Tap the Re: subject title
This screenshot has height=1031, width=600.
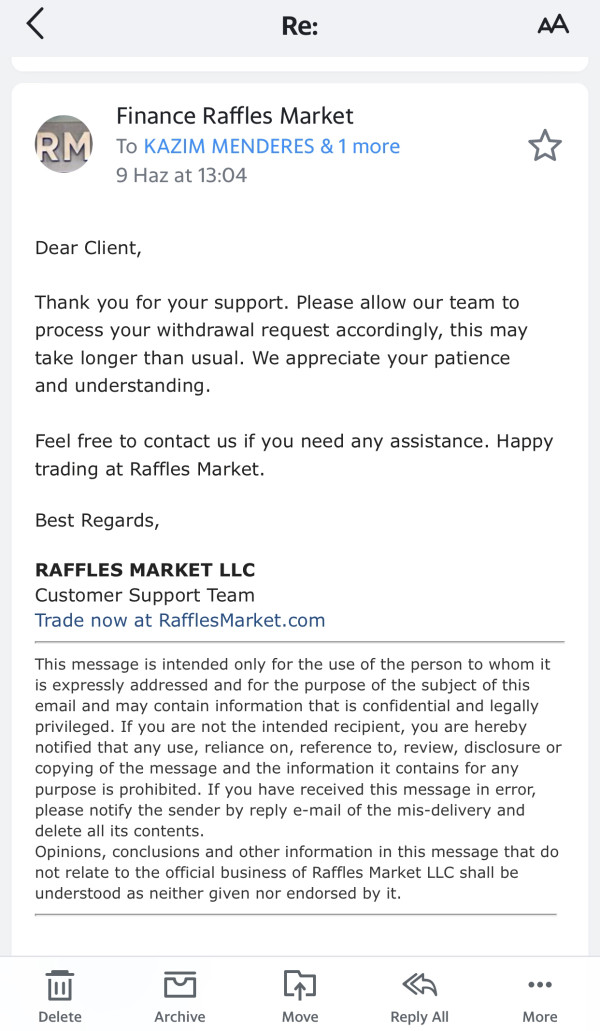click(x=300, y=26)
